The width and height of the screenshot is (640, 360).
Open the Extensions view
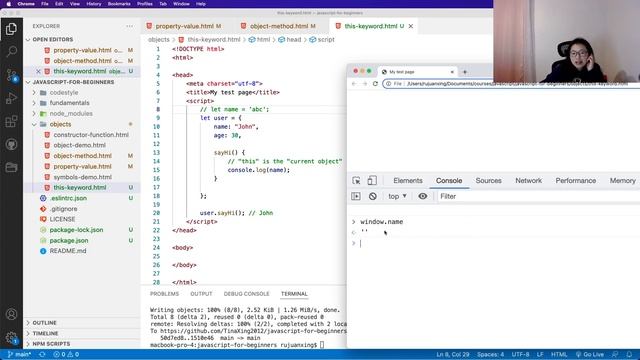pos(11,121)
